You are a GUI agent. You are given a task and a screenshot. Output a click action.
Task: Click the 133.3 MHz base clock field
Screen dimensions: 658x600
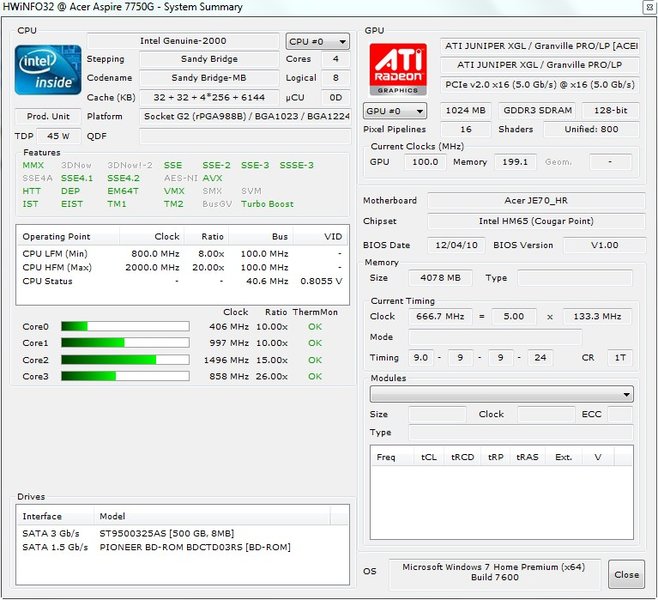pyautogui.click(x=597, y=316)
